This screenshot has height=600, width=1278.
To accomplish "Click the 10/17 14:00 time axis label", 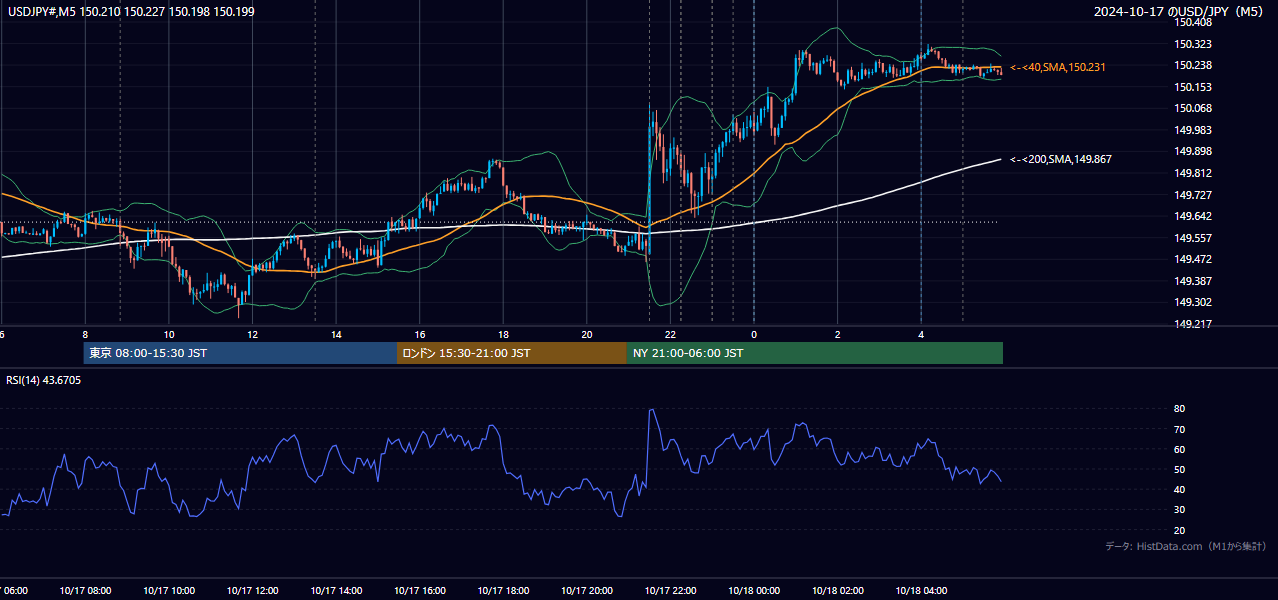I will tap(336, 591).
